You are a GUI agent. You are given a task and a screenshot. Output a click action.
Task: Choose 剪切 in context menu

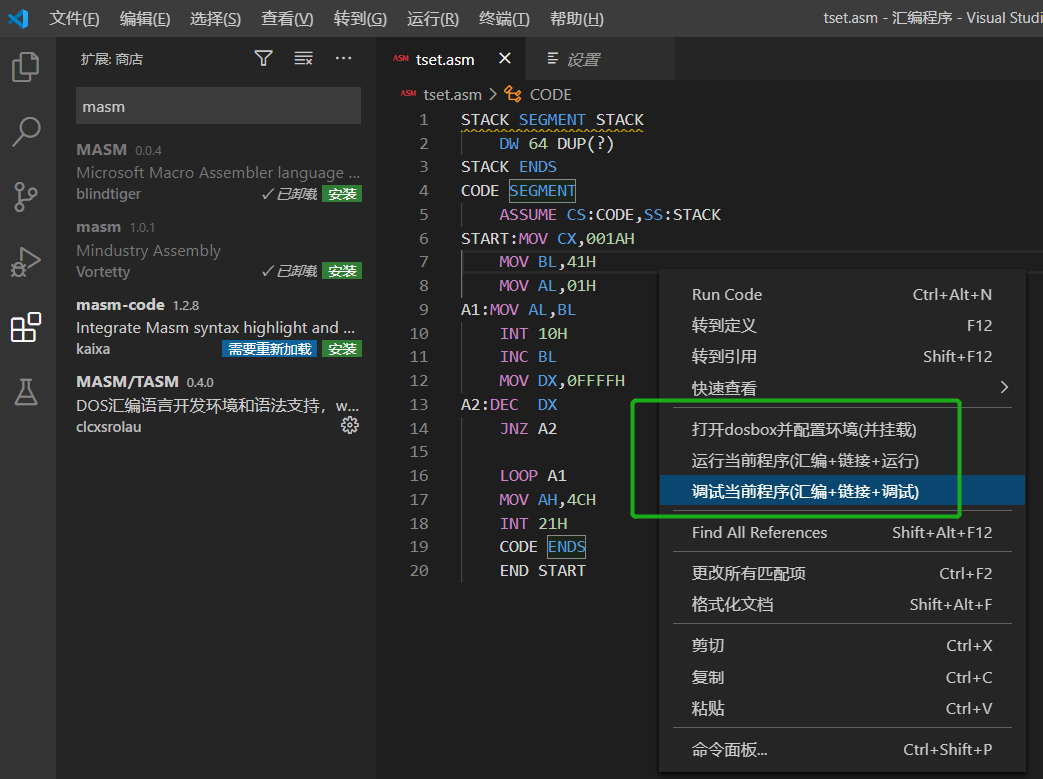pos(841,645)
